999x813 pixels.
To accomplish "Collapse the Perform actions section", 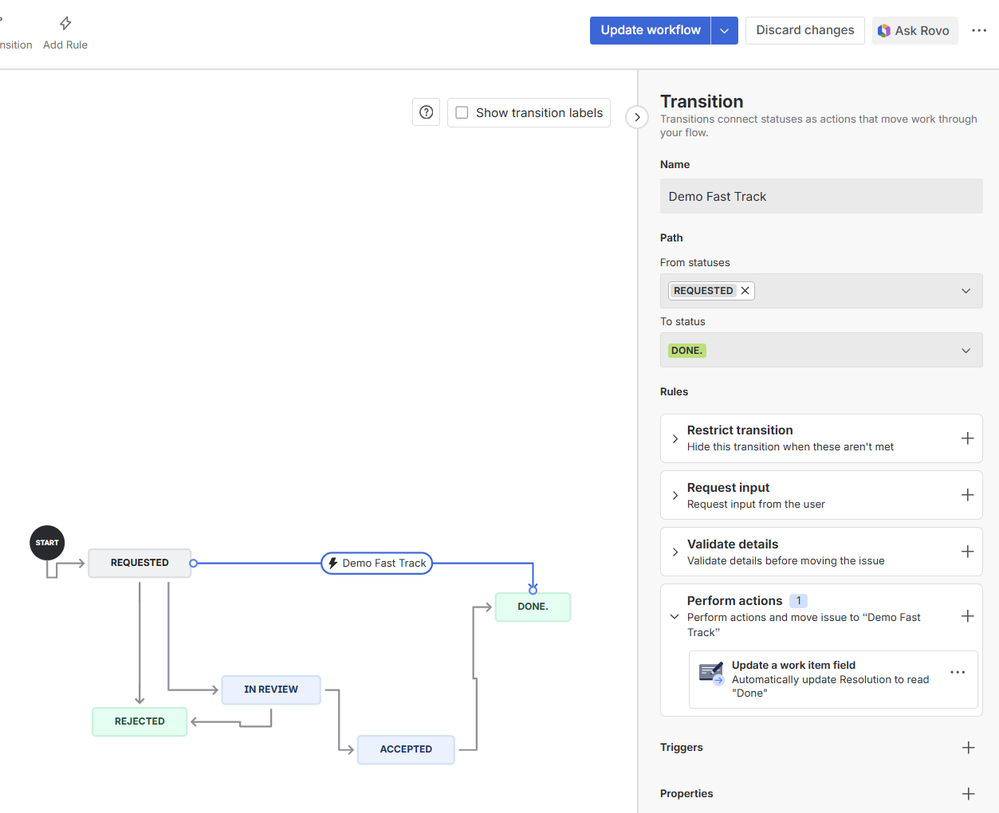I will [673, 616].
